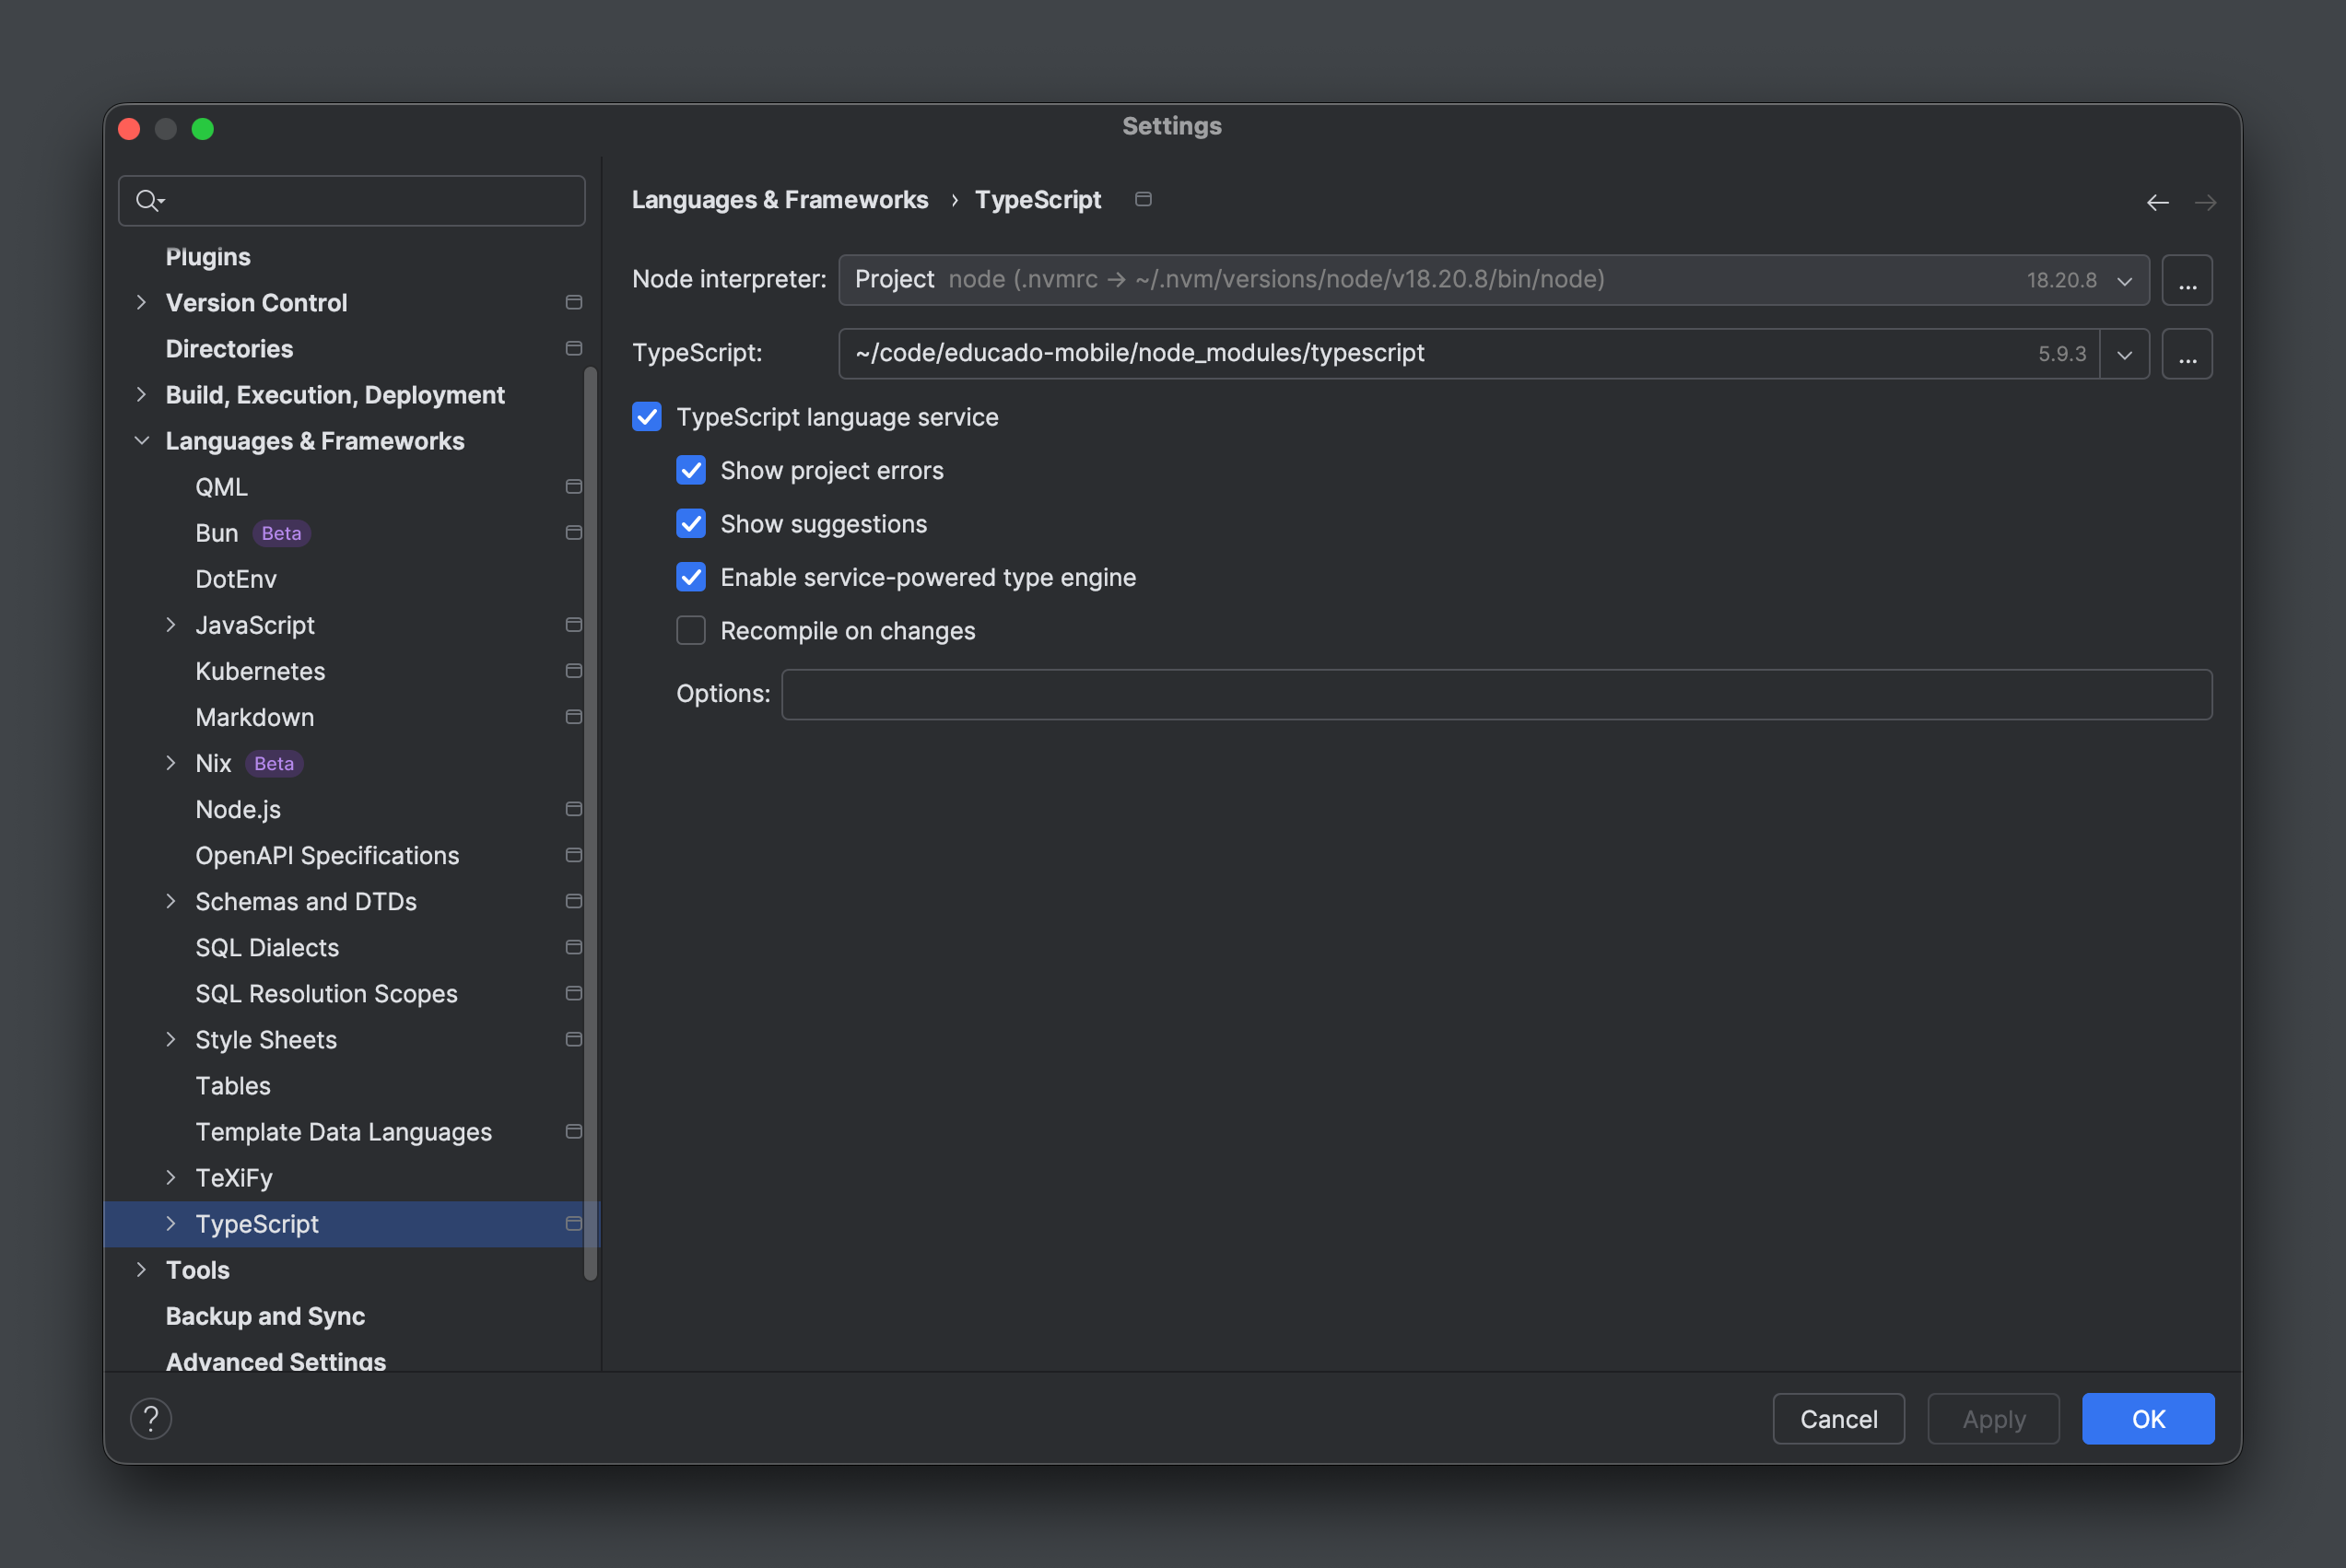Open the TypeScript version dropdown
This screenshot has height=1568, width=2346.
[2125, 353]
